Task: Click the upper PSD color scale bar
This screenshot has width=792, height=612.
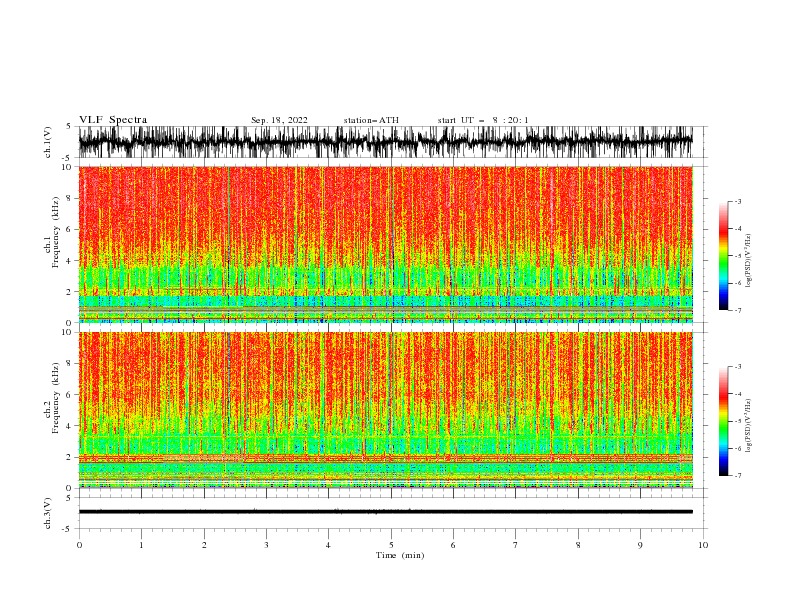Action: pyautogui.click(x=723, y=256)
